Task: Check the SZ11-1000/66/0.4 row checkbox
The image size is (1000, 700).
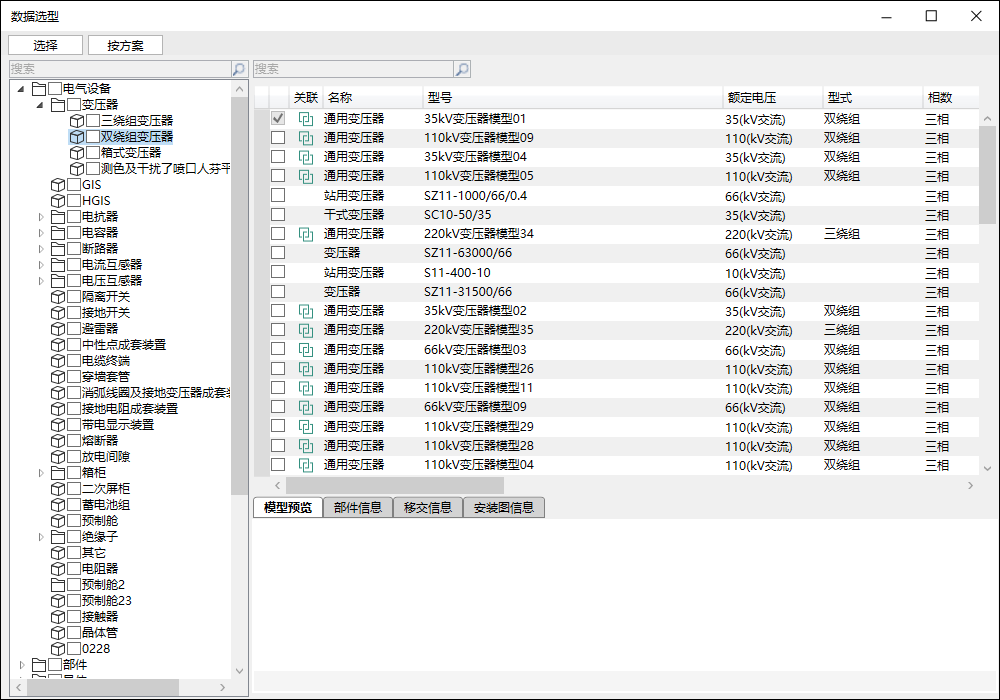Action: [x=278, y=195]
